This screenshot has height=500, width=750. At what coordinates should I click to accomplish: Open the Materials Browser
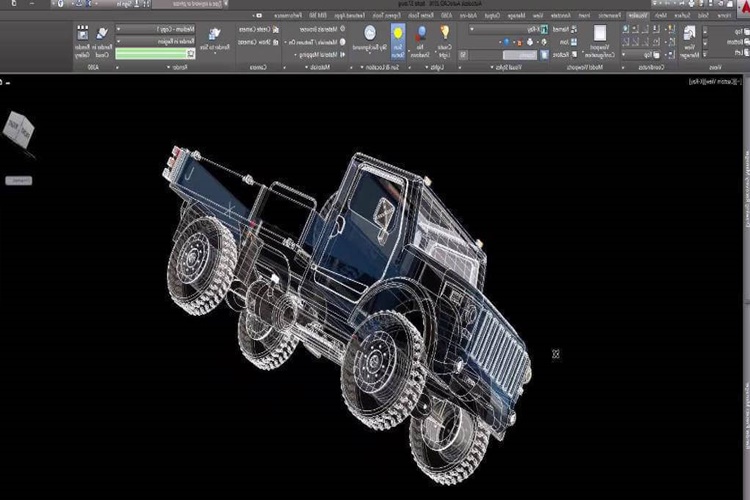pos(322,29)
